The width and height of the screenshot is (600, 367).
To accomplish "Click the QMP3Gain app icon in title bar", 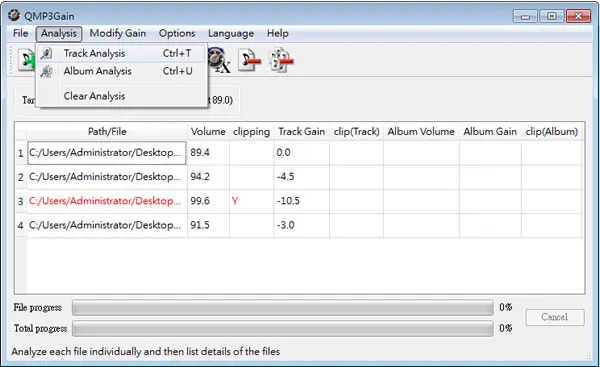I will (14, 15).
